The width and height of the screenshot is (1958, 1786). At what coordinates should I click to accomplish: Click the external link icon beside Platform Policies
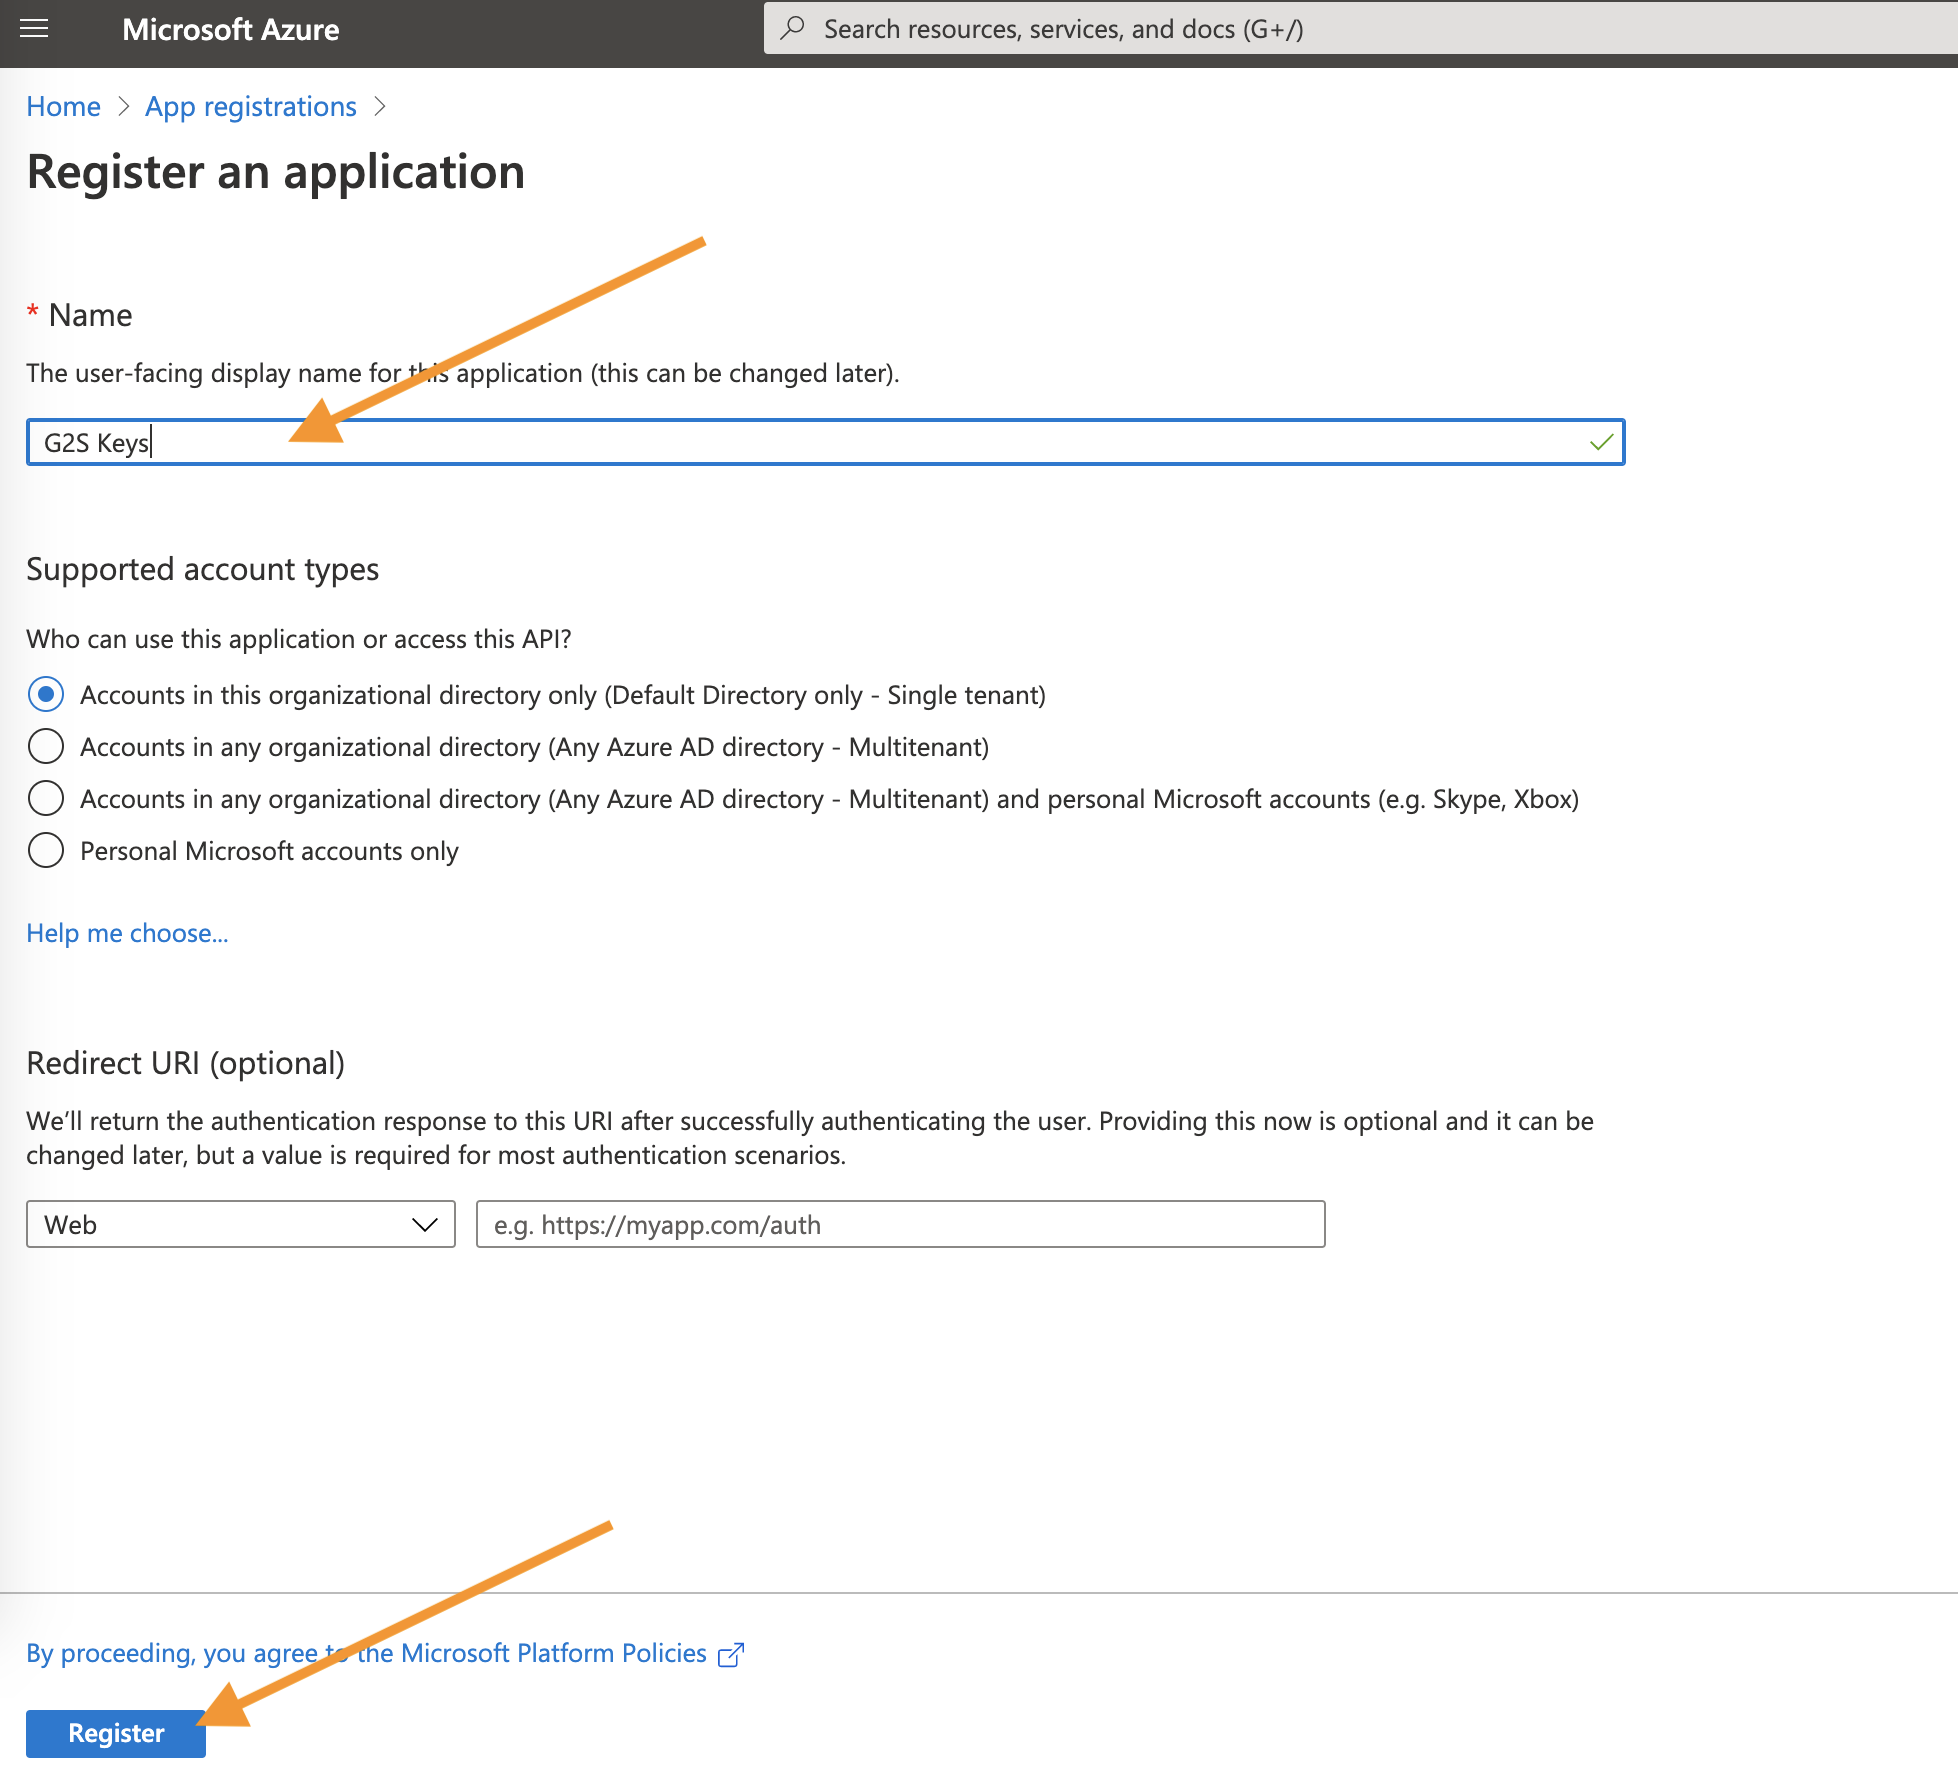click(731, 1655)
